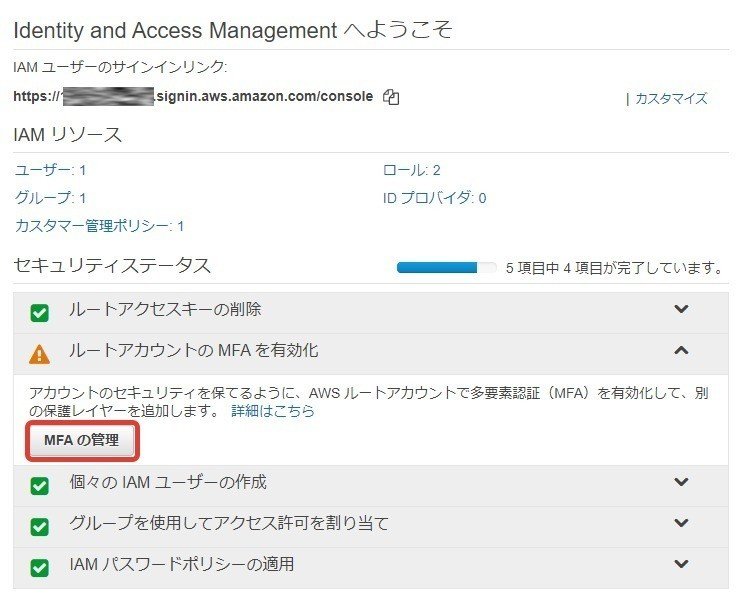Copy the IAM sign-in link icon

click(x=391, y=97)
